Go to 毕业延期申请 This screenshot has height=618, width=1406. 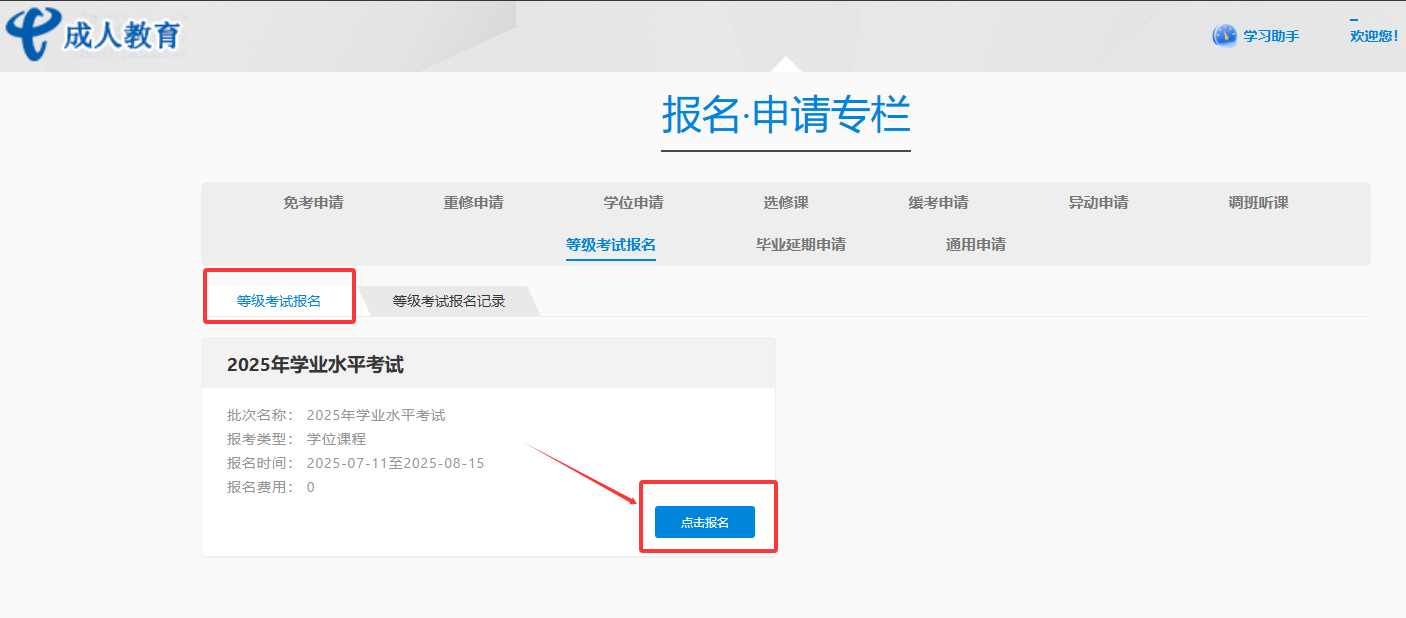[800, 245]
